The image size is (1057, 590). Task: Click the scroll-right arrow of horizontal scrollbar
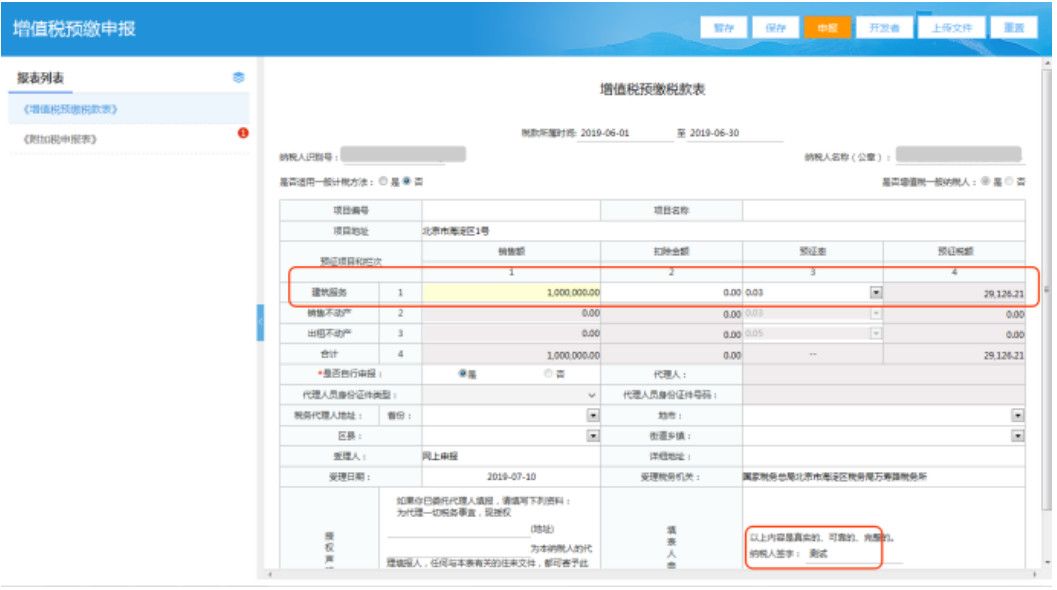[x=1034, y=574]
